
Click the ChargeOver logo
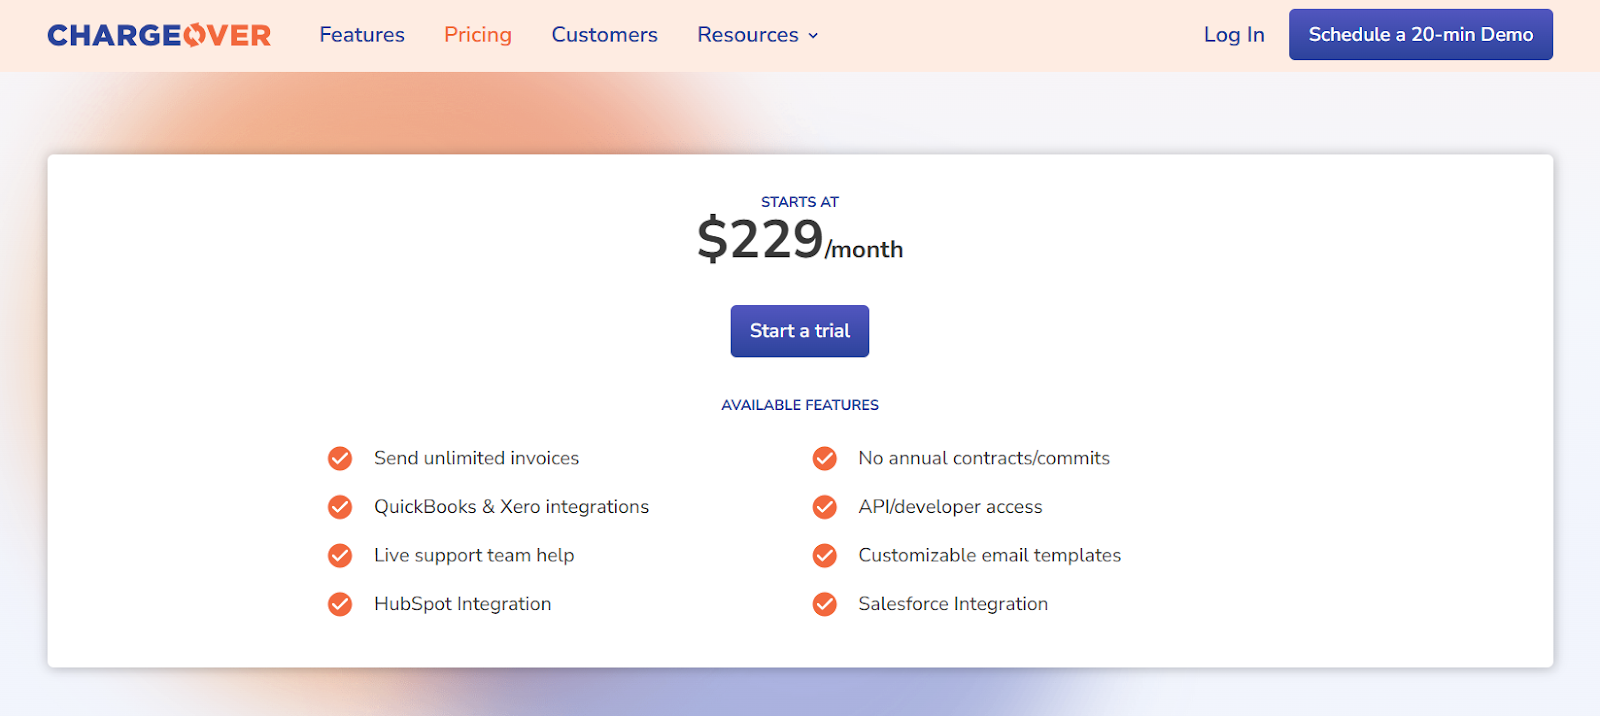pyautogui.click(x=159, y=35)
